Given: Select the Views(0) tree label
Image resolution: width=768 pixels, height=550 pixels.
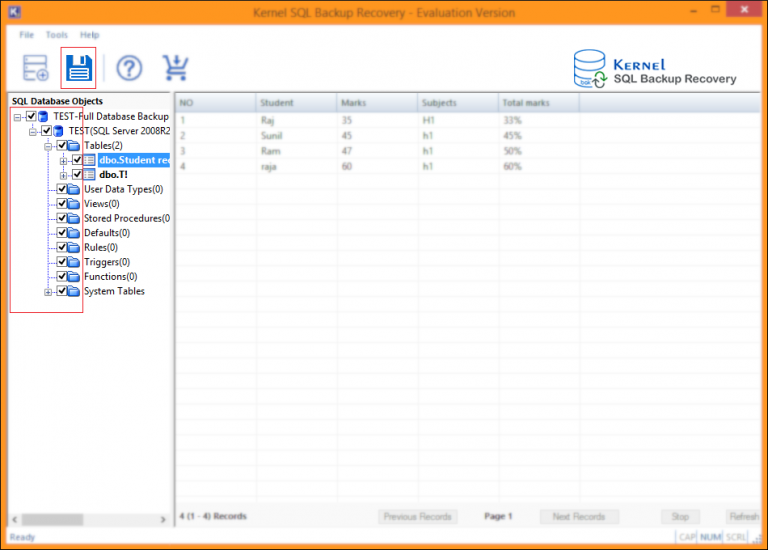Looking at the screenshot, I should point(102,204).
